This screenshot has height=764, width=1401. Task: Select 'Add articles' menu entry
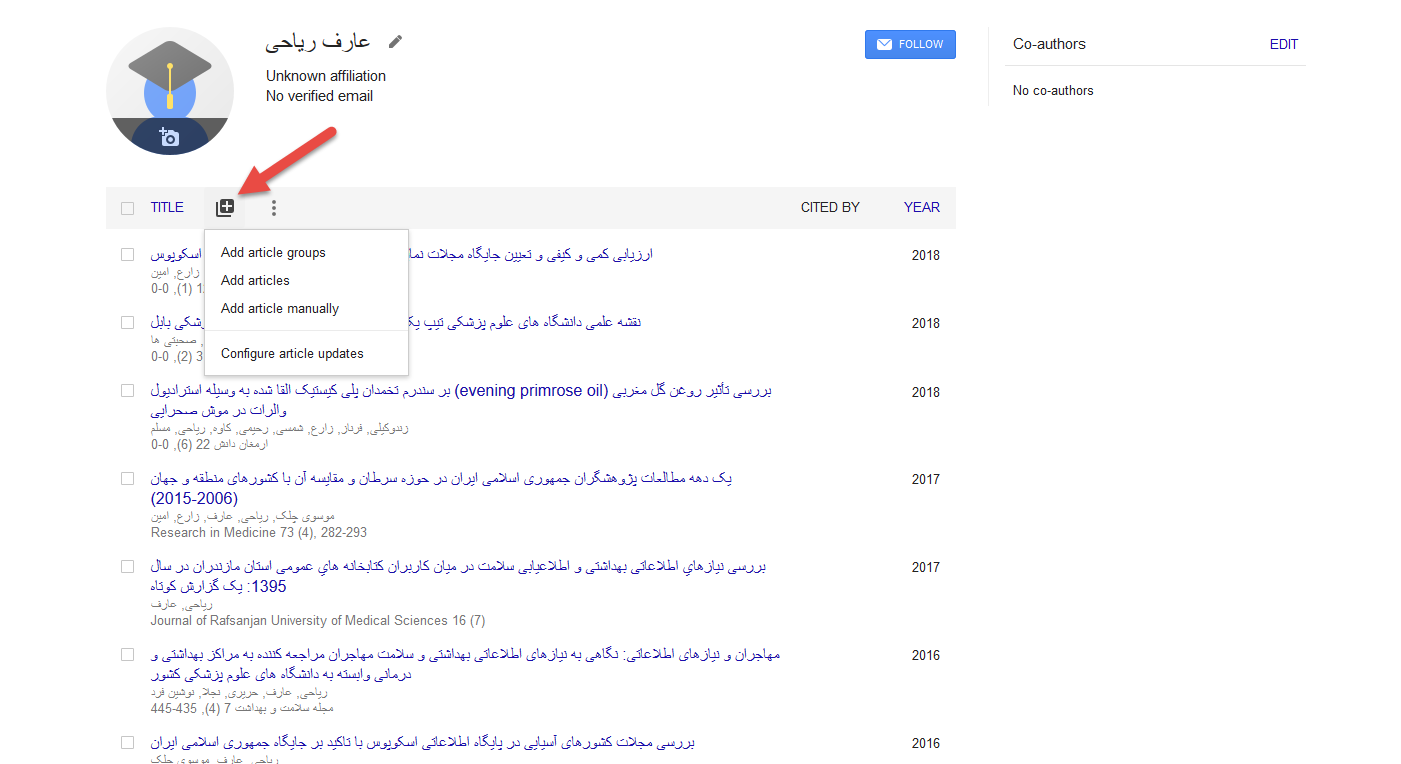255,281
